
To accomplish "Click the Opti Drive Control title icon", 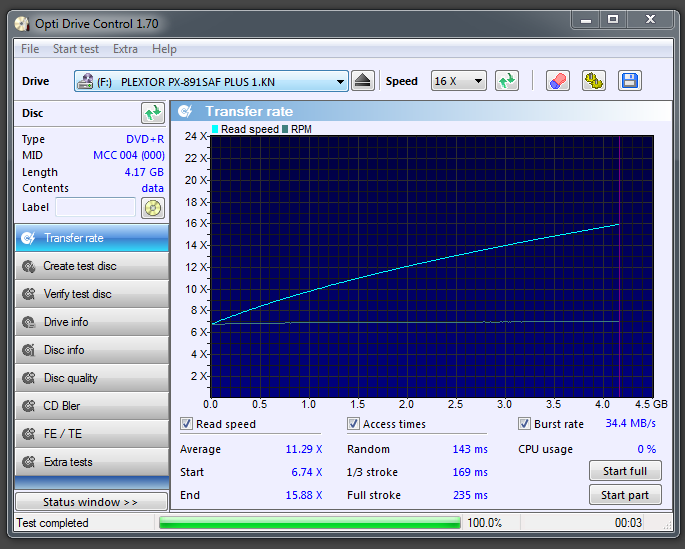I will click(22, 24).
